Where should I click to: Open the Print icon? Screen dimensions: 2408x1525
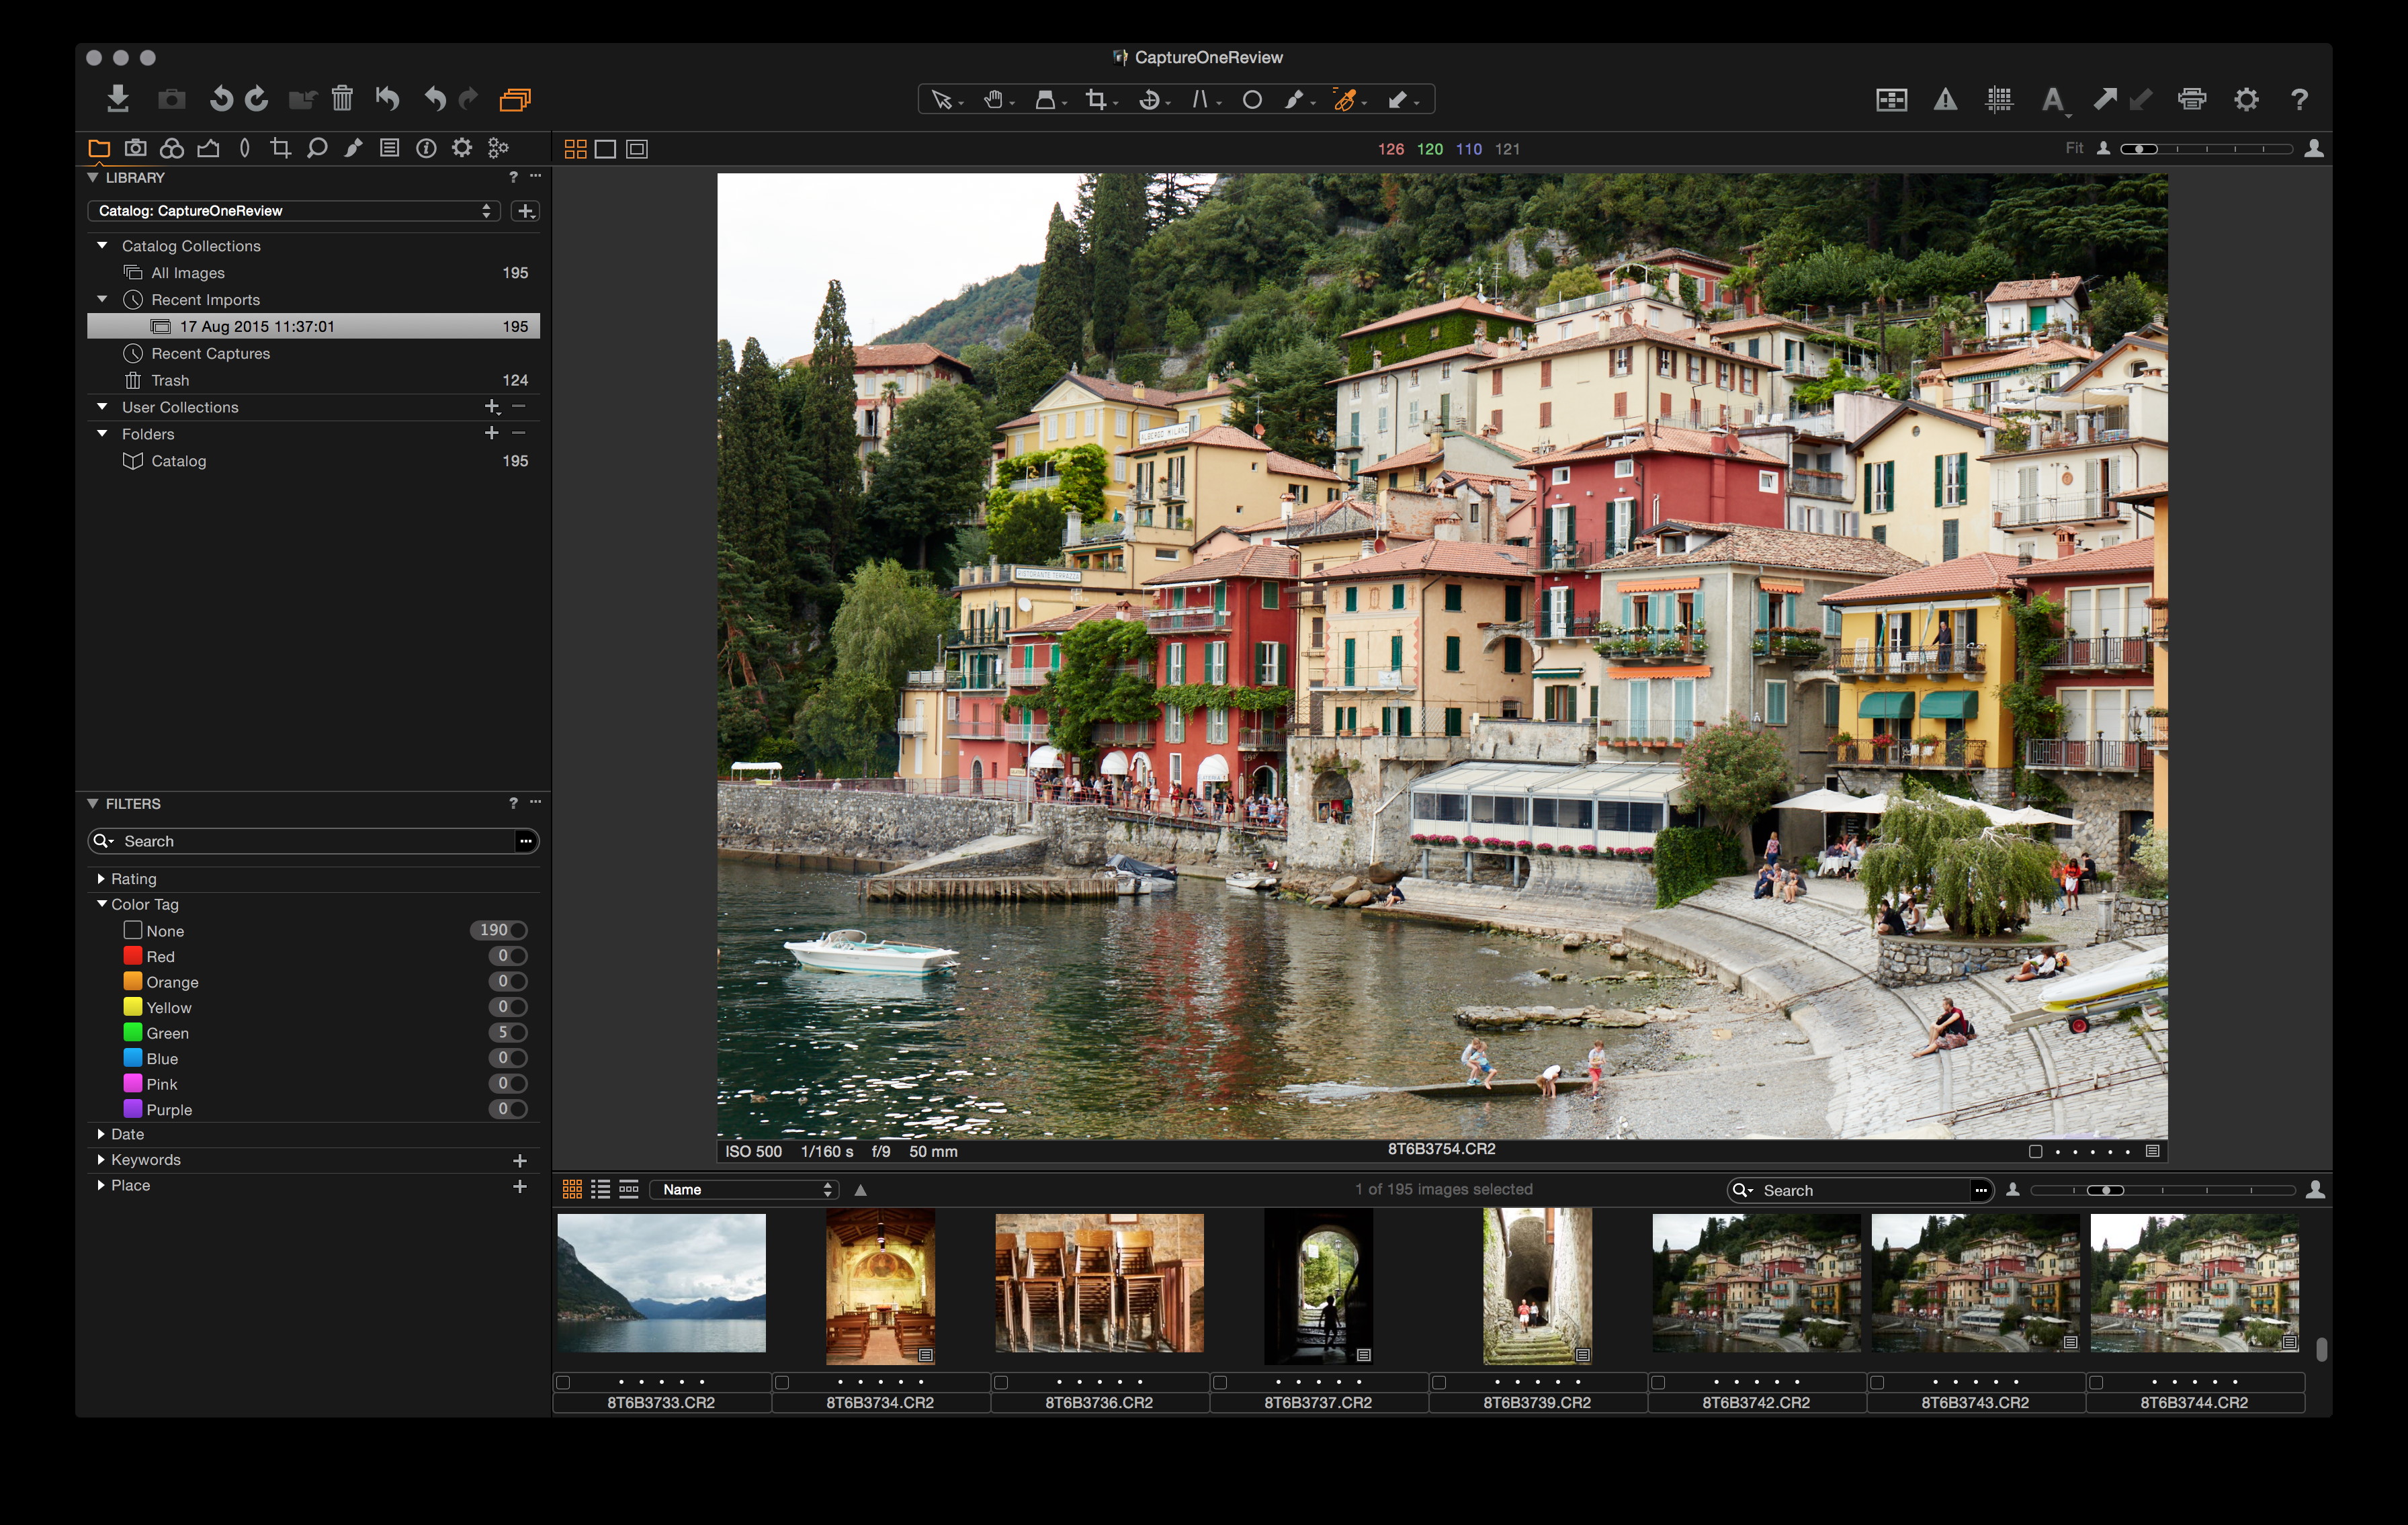pos(2191,99)
